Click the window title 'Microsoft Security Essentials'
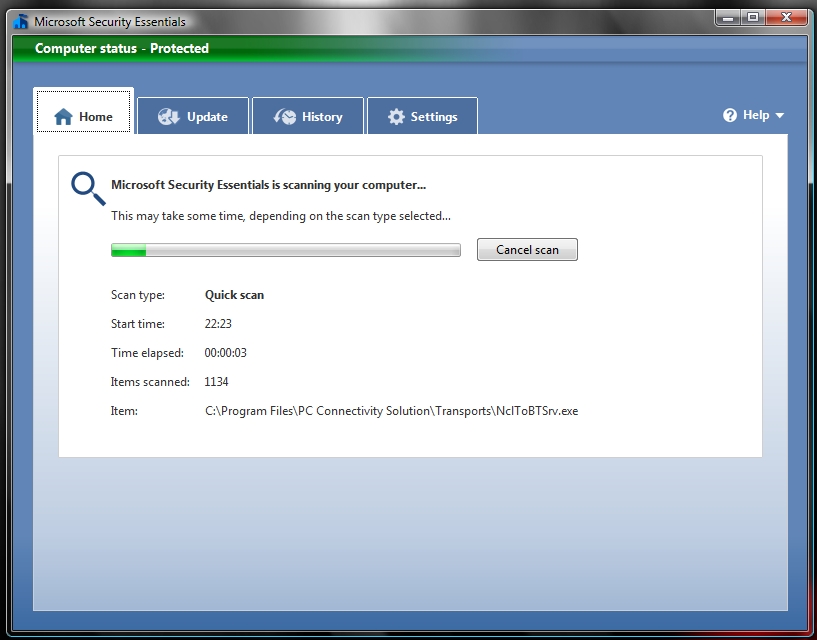Viewport: 817px width, 640px height. click(110, 22)
